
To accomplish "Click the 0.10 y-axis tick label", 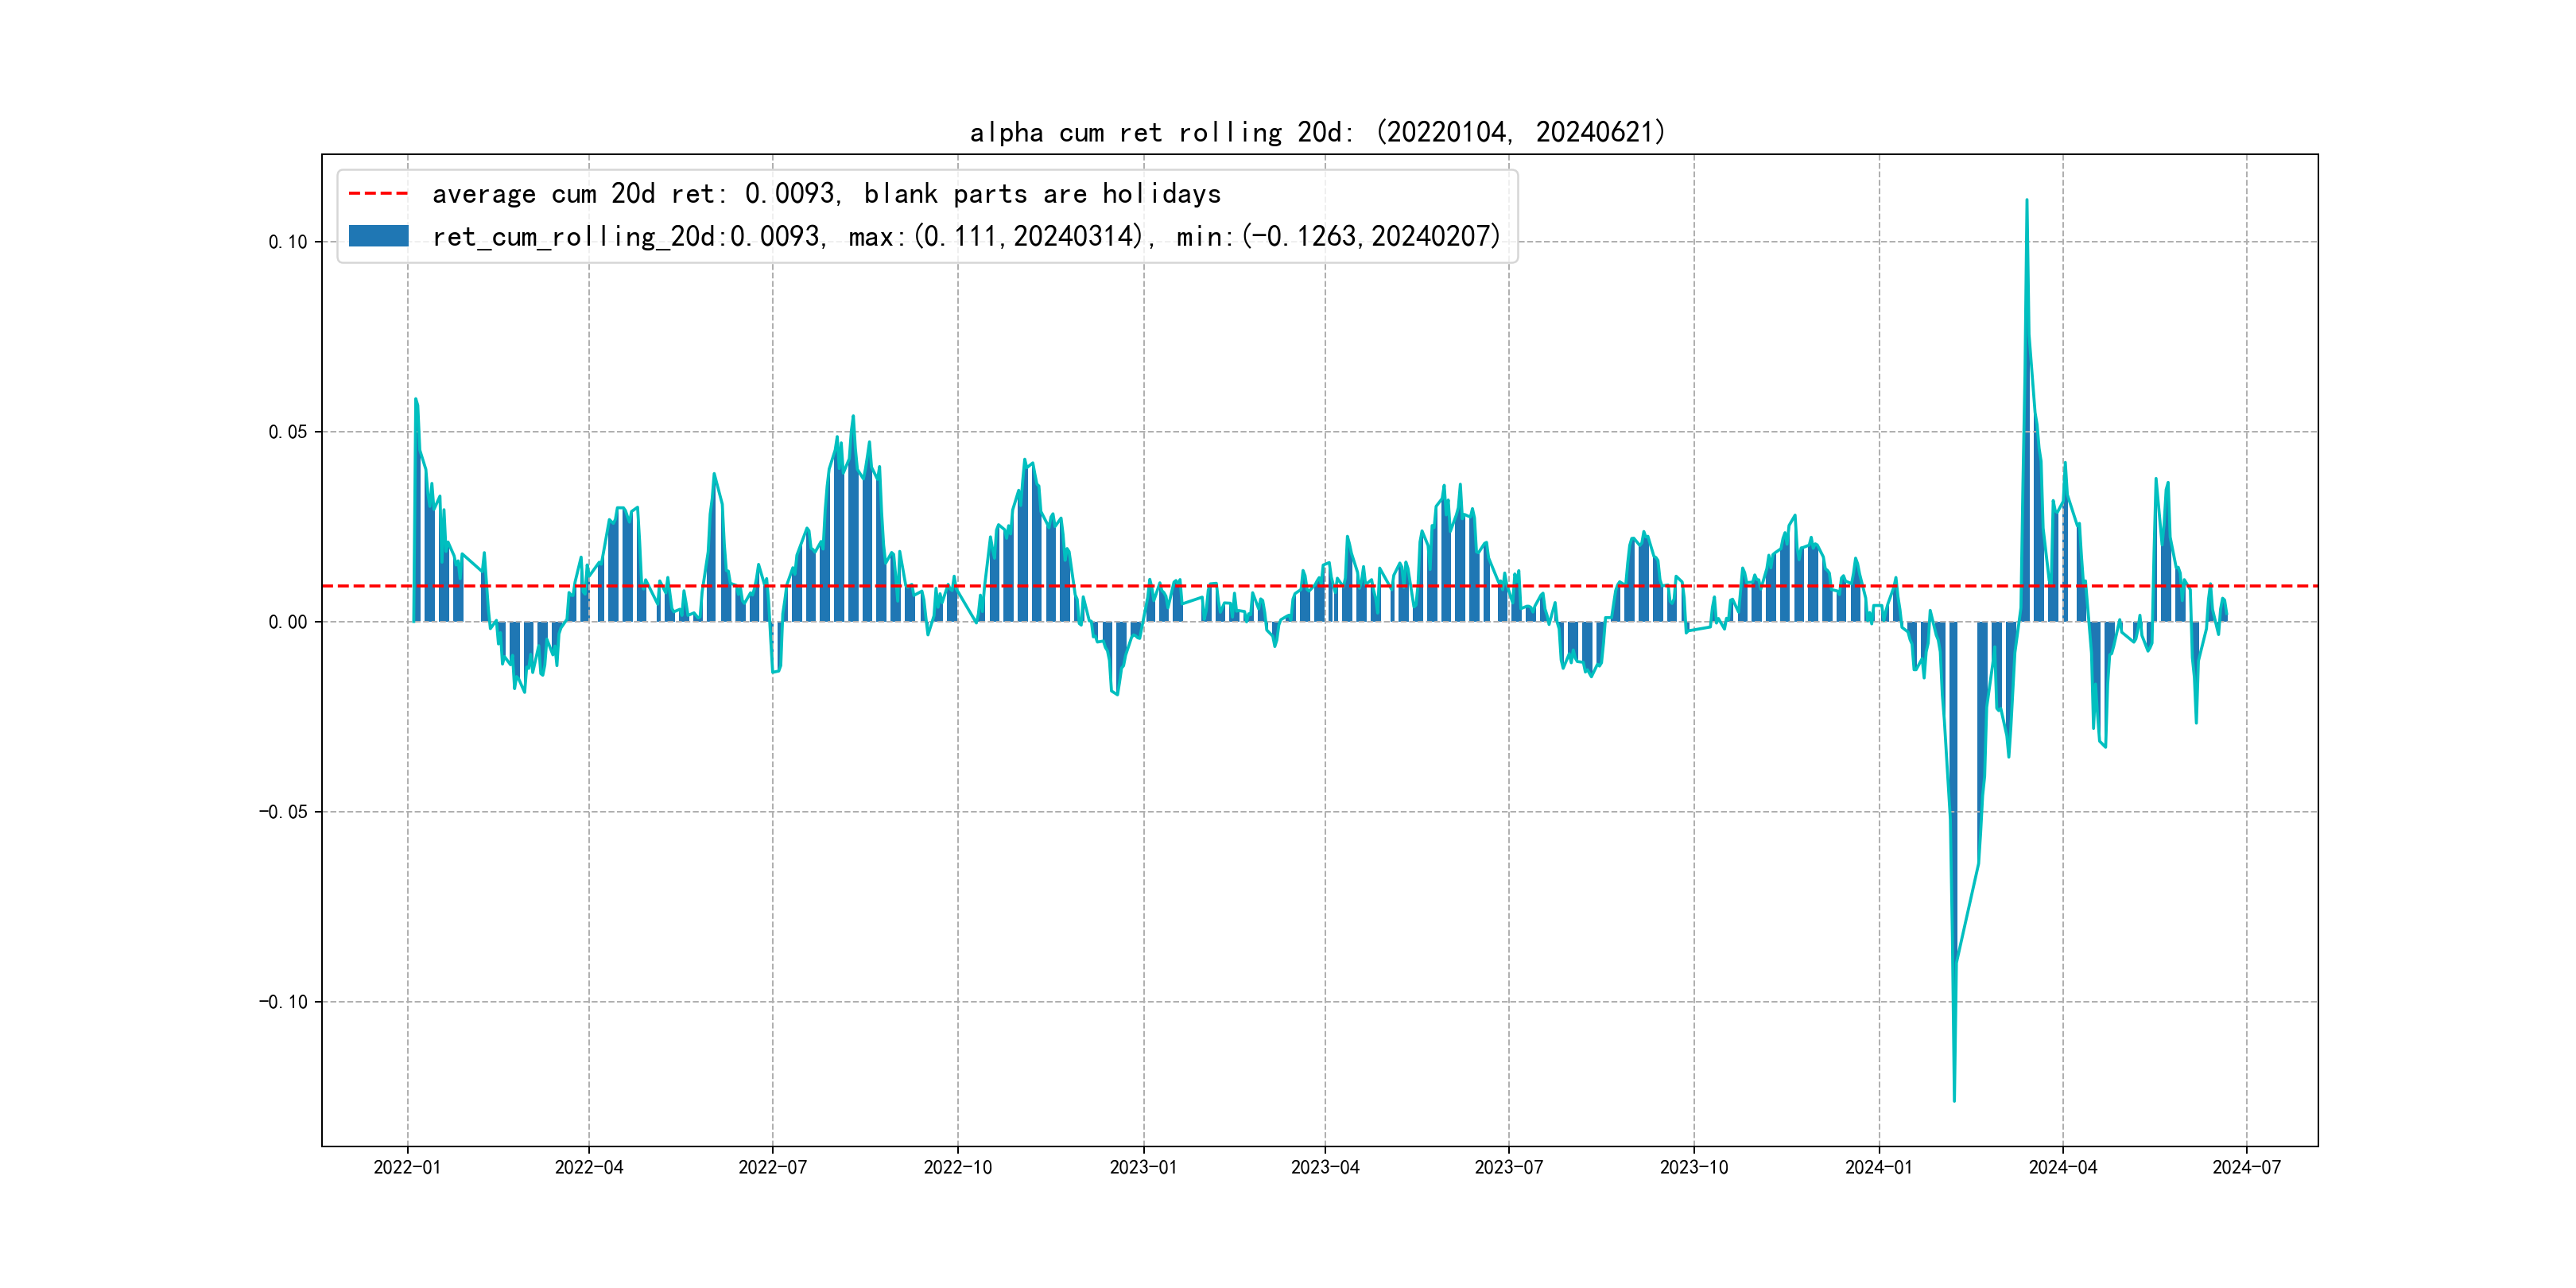I will point(288,242).
